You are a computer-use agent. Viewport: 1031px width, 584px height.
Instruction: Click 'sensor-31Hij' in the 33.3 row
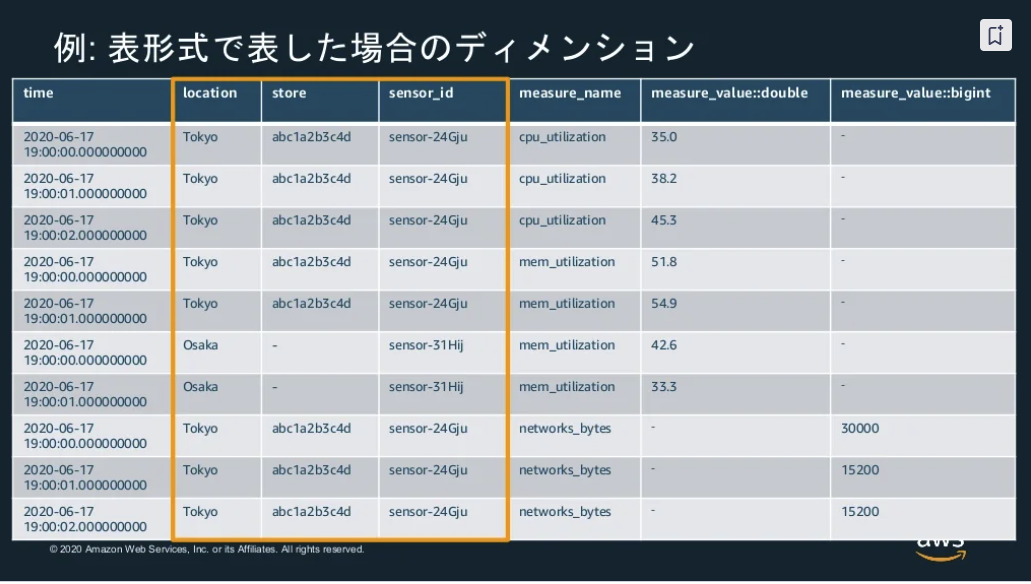425,387
